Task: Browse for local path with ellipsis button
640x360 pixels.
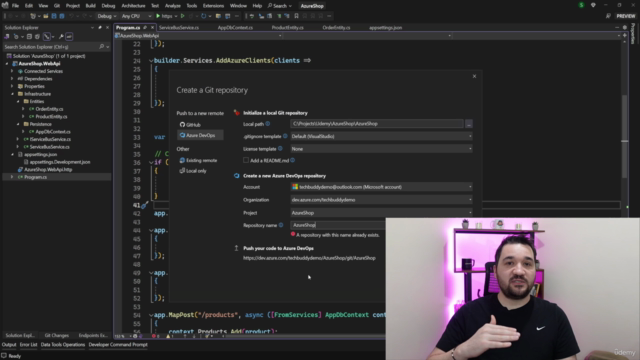Action: point(469,124)
